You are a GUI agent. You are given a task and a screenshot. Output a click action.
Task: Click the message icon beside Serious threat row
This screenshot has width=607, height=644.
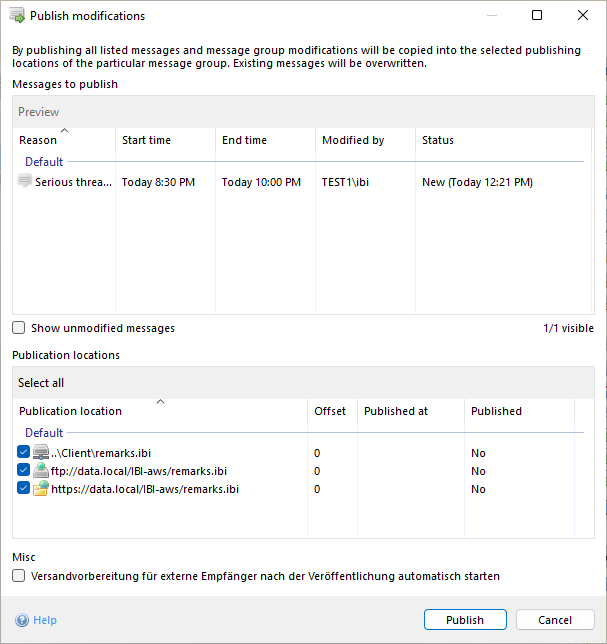click(25, 181)
